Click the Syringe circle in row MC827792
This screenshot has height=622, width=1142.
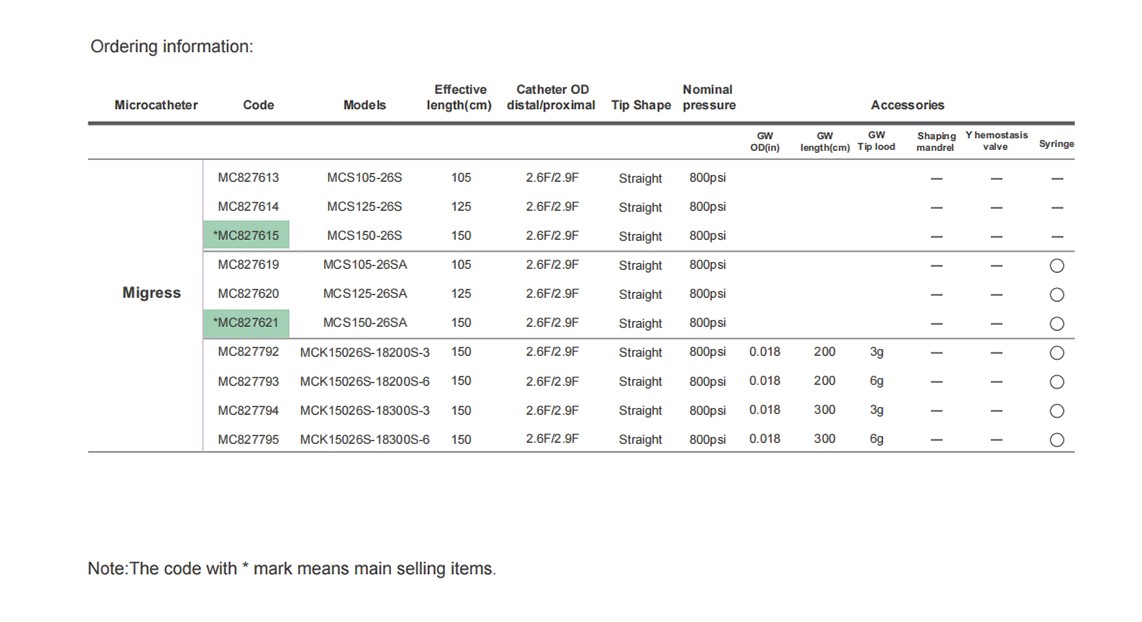(1056, 353)
